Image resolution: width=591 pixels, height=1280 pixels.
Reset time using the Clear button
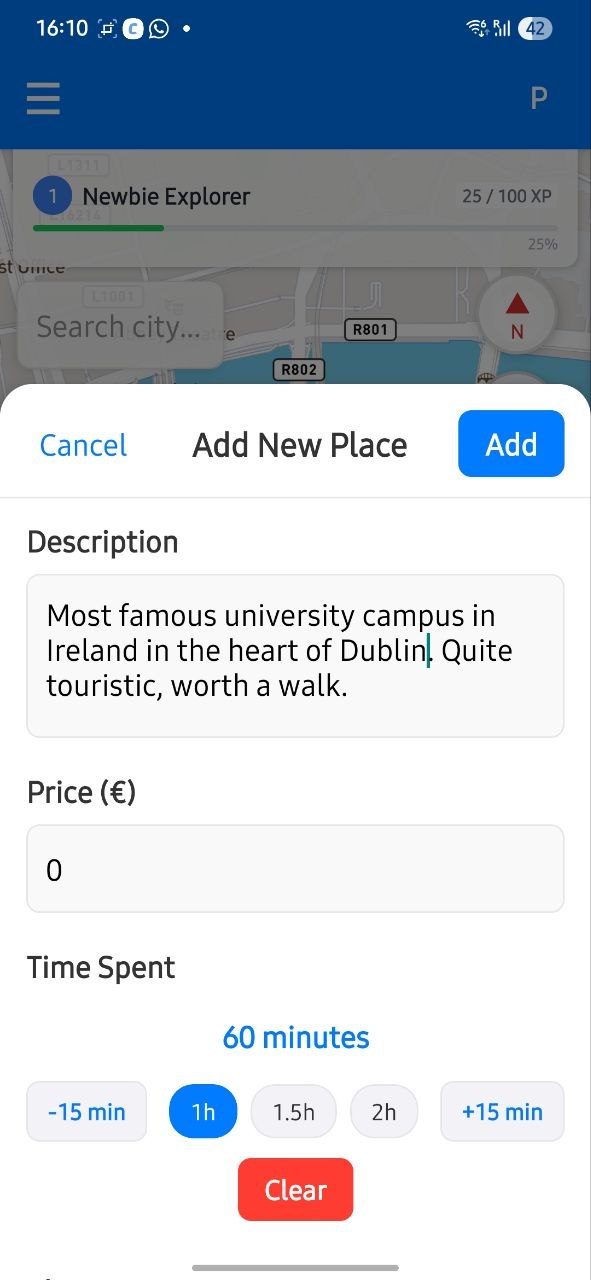[x=295, y=1189]
